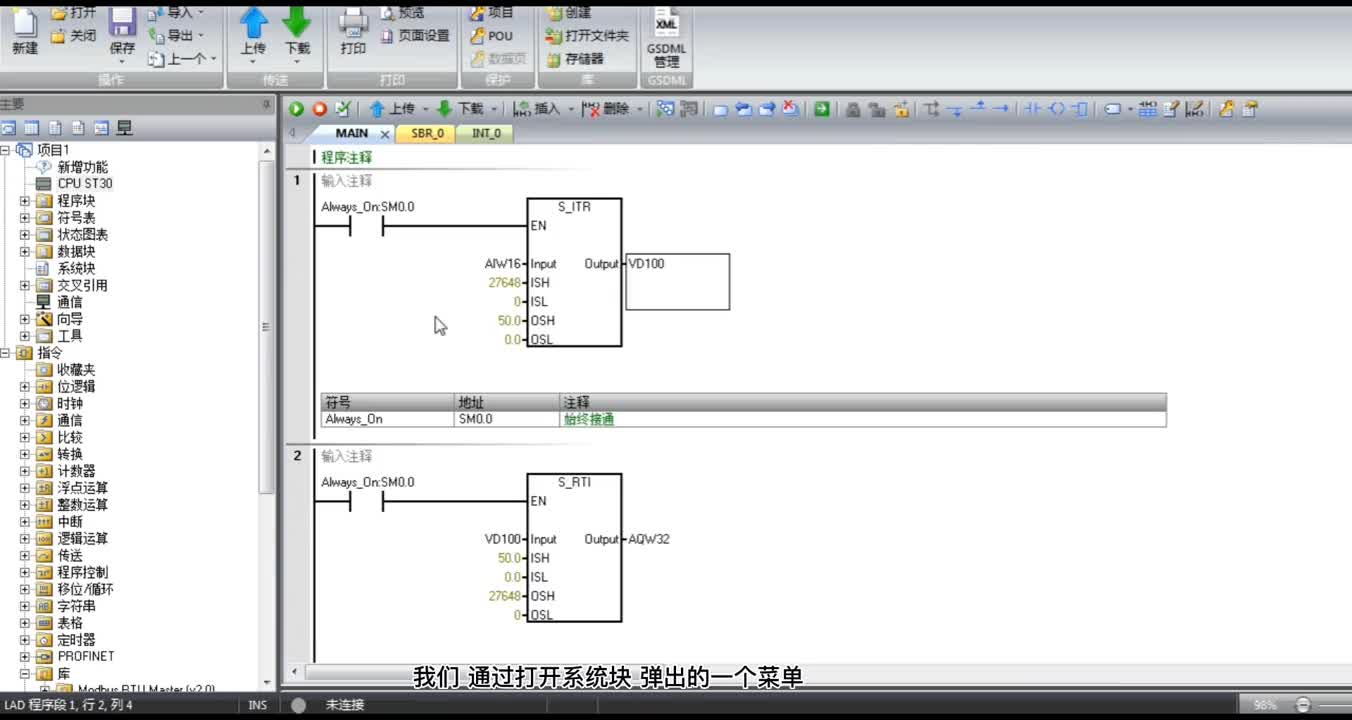Click the 页面设置 button

415,36
